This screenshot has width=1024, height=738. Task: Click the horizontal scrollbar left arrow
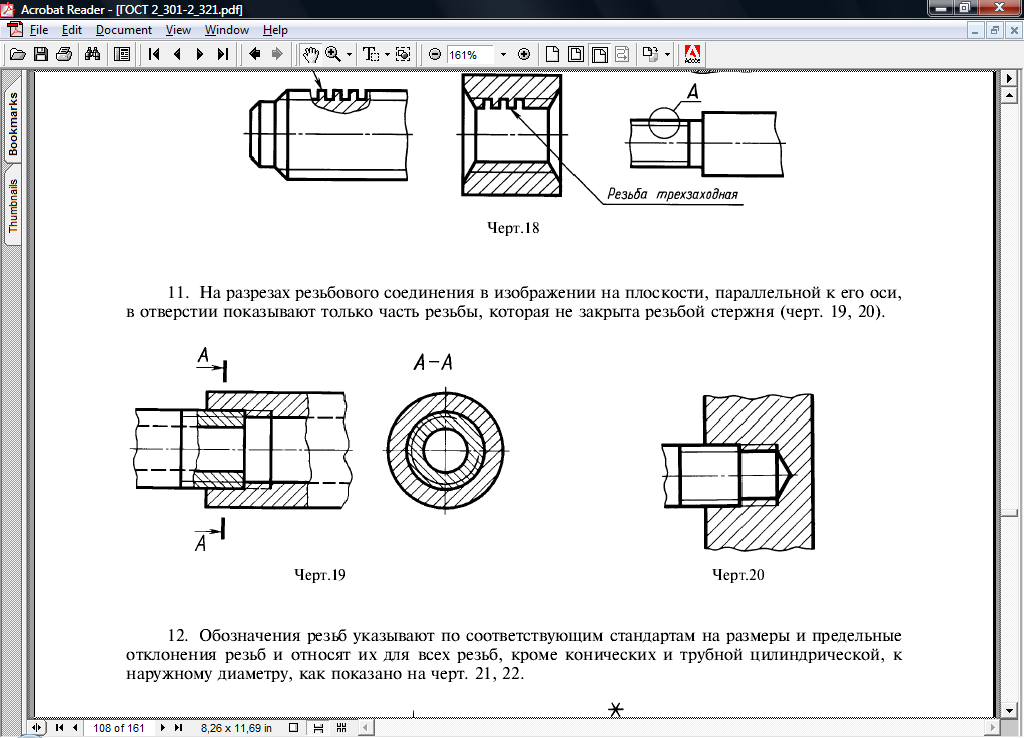pyautogui.click(x=366, y=727)
